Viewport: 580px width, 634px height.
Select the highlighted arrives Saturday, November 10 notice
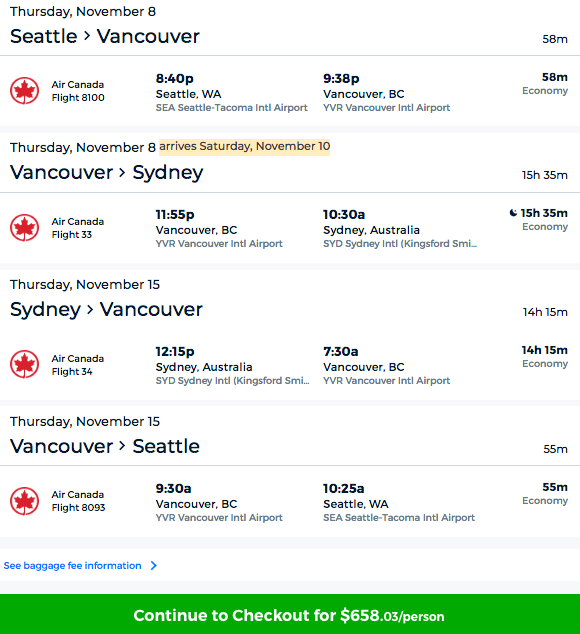pos(244,146)
